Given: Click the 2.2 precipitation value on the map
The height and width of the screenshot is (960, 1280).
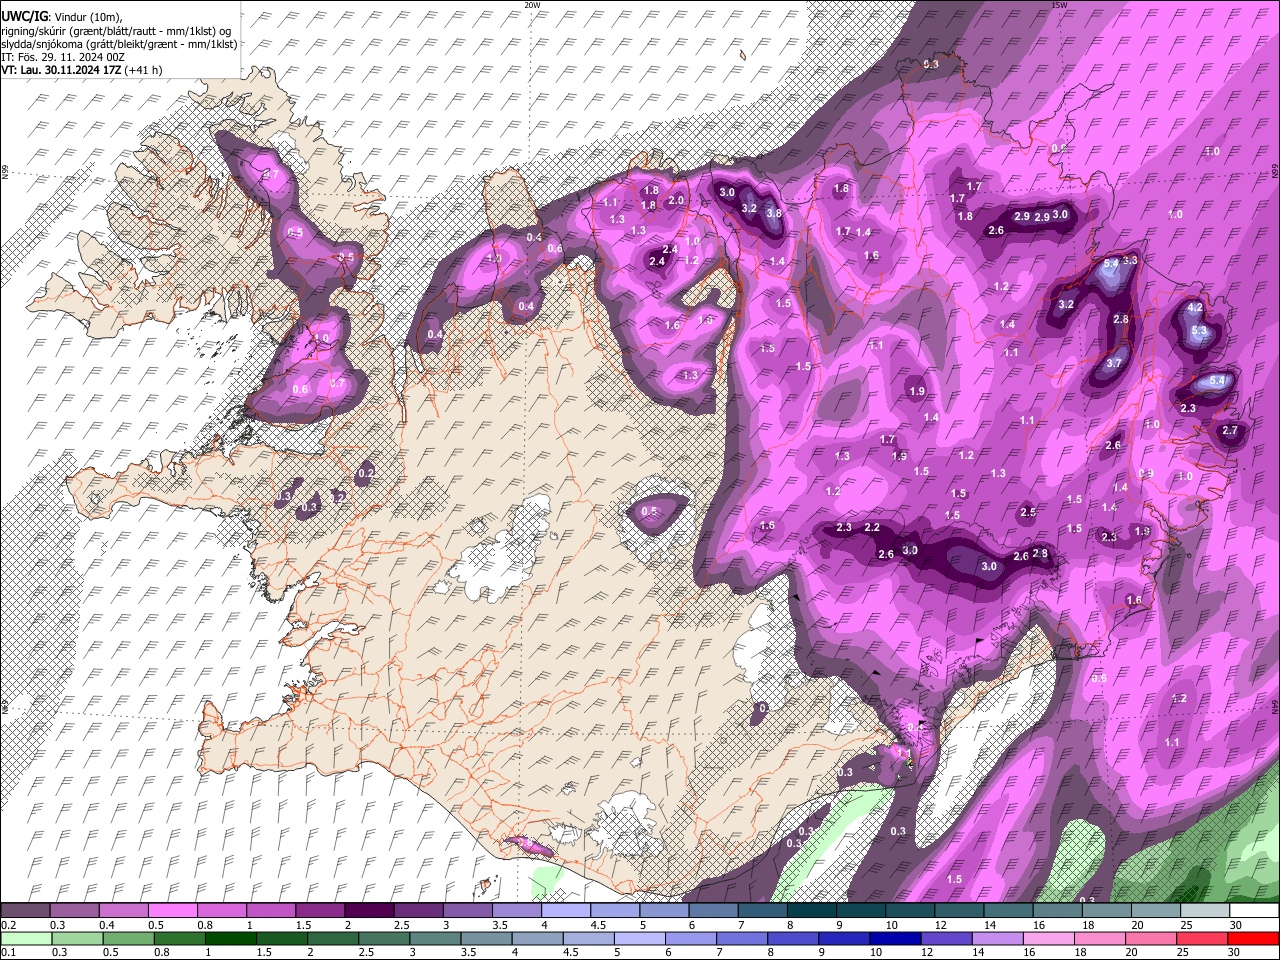Looking at the screenshot, I should [x=872, y=527].
